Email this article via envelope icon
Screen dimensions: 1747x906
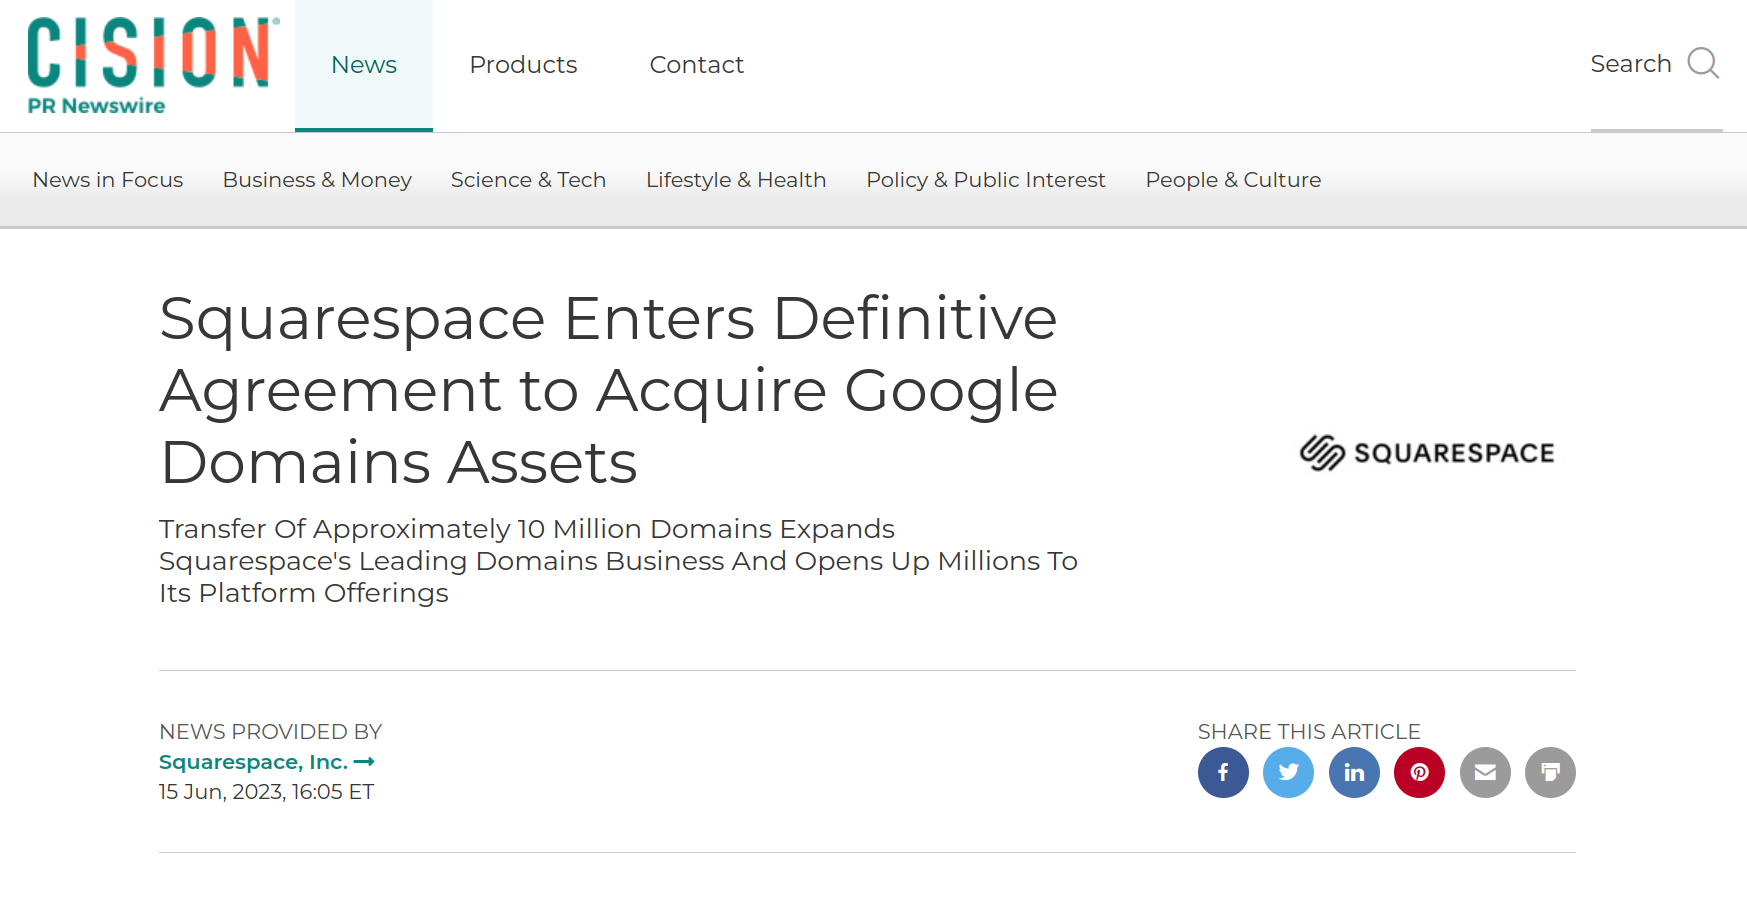[x=1485, y=772]
